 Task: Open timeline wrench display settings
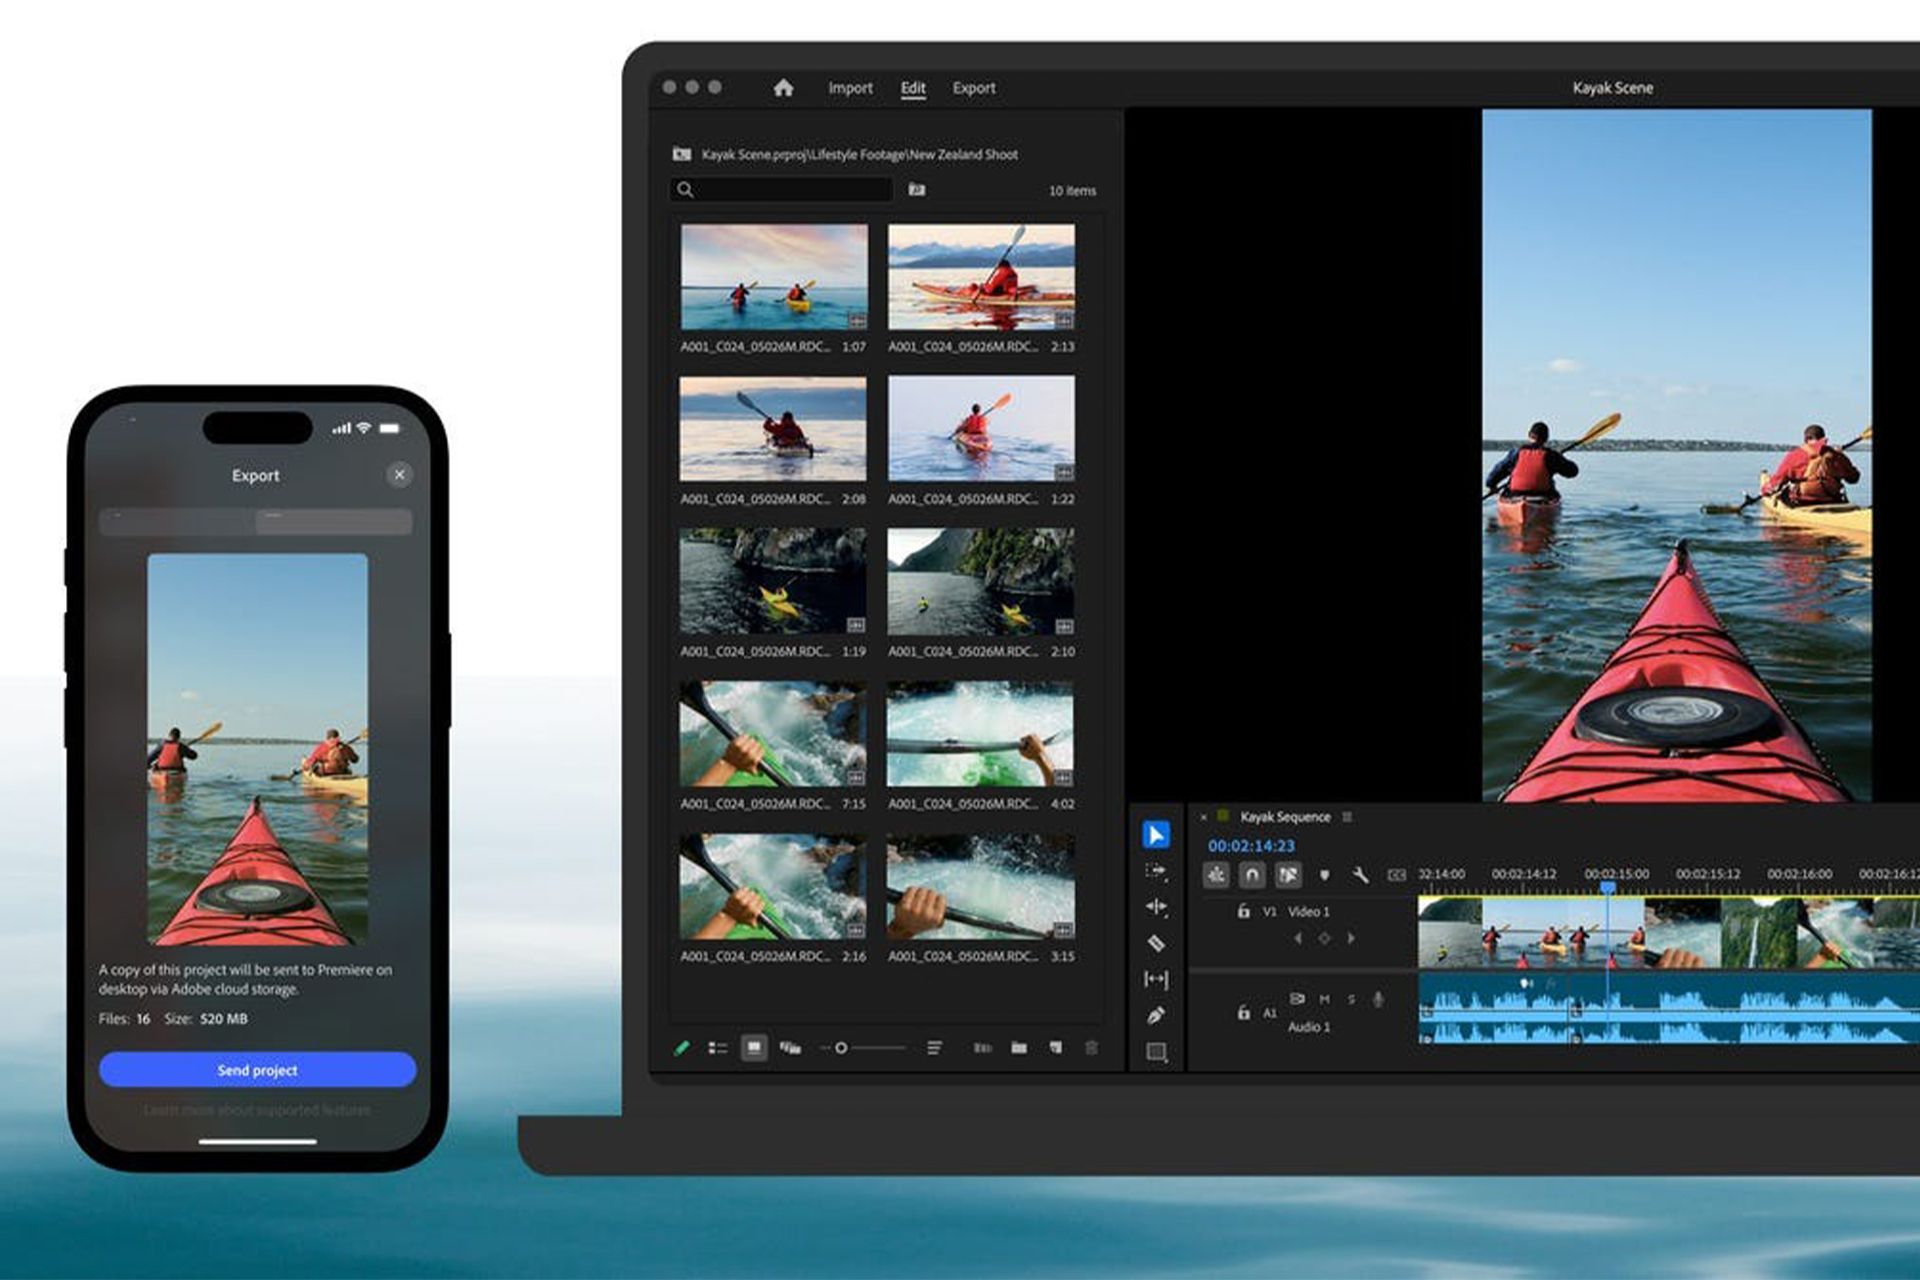coord(1360,875)
